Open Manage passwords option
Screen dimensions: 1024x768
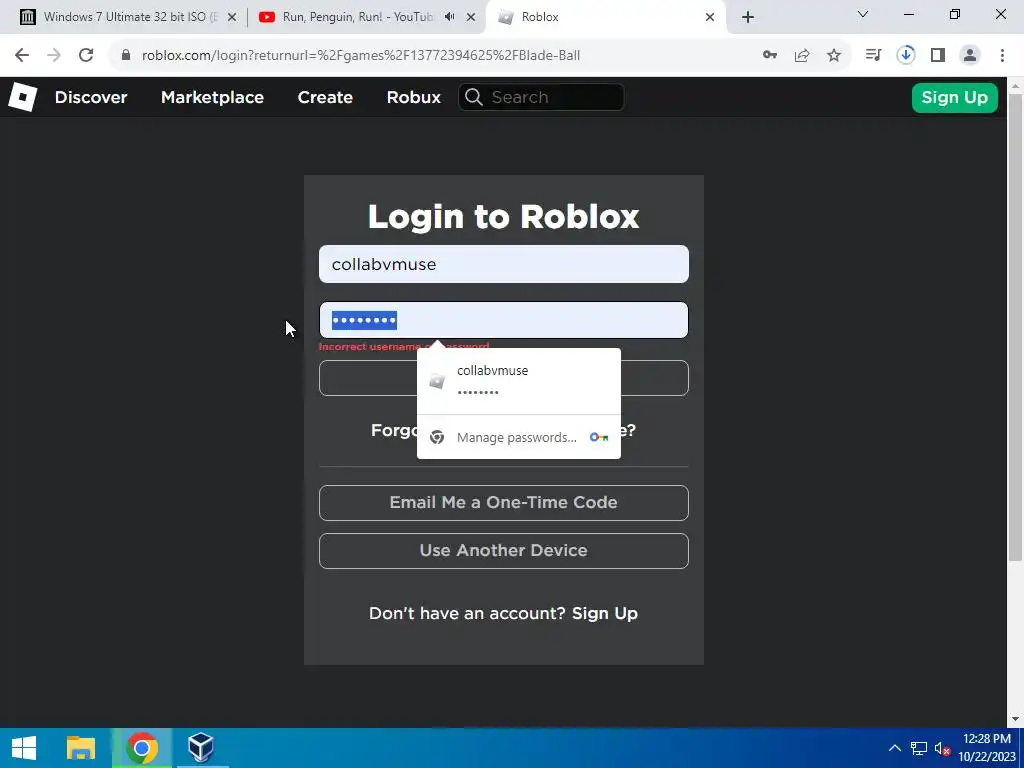519,438
